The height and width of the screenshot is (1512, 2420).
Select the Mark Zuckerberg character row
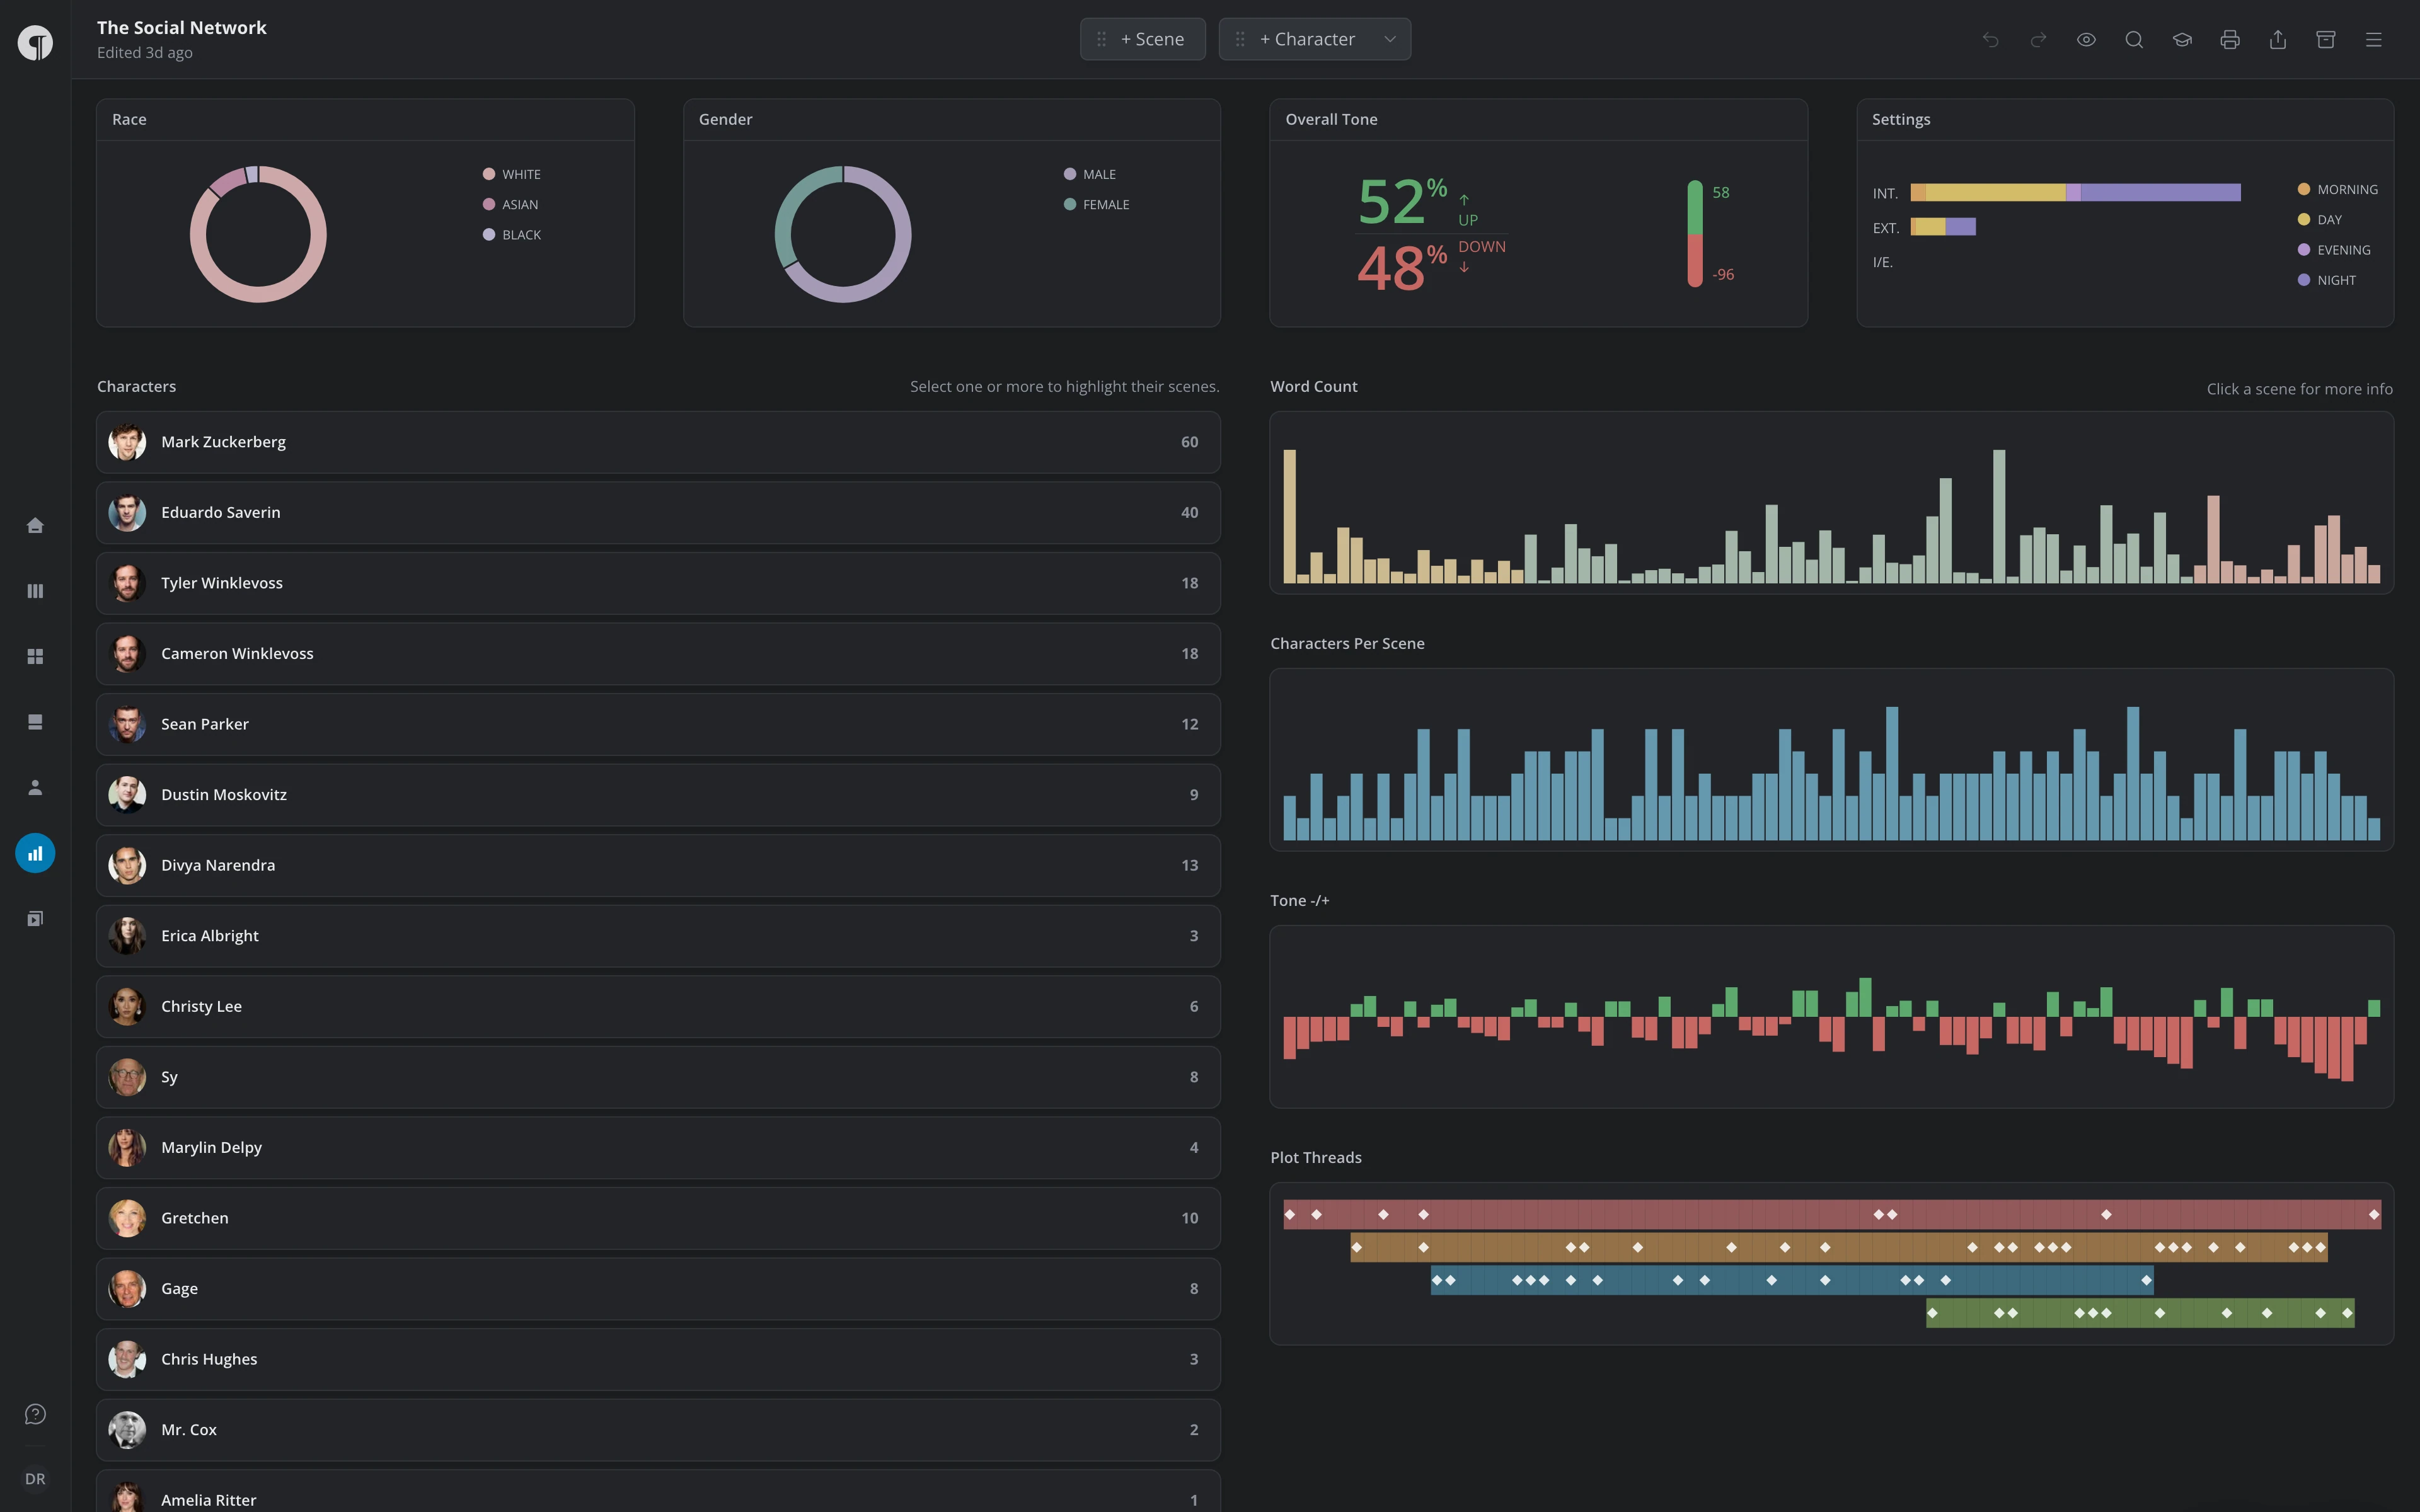click(x=658, y=442)
